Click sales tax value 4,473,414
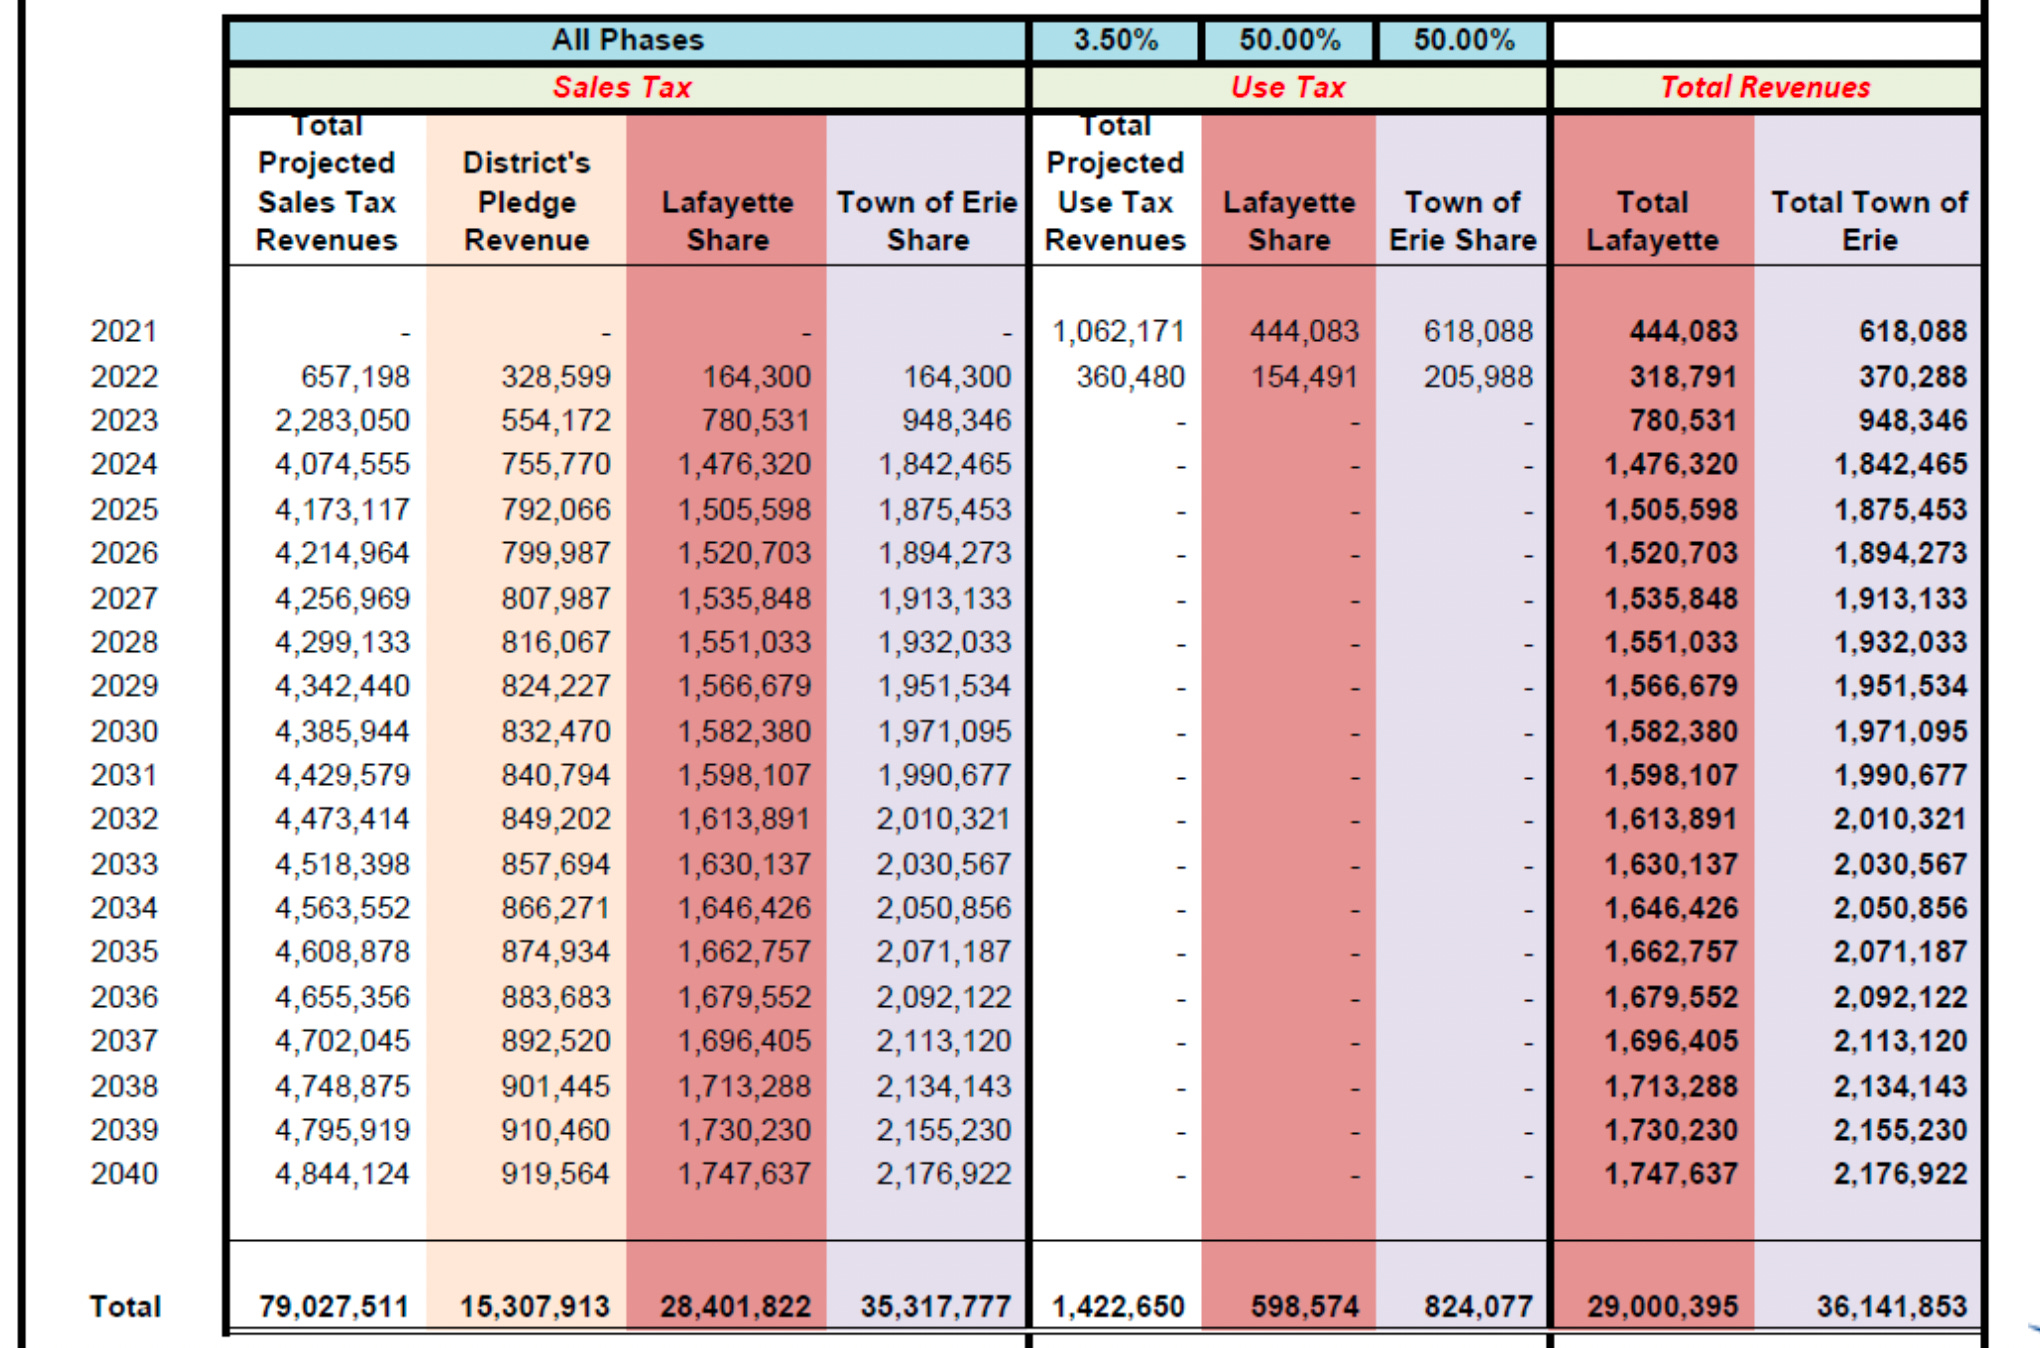The image size is (2040, 1348). (342, 820)
